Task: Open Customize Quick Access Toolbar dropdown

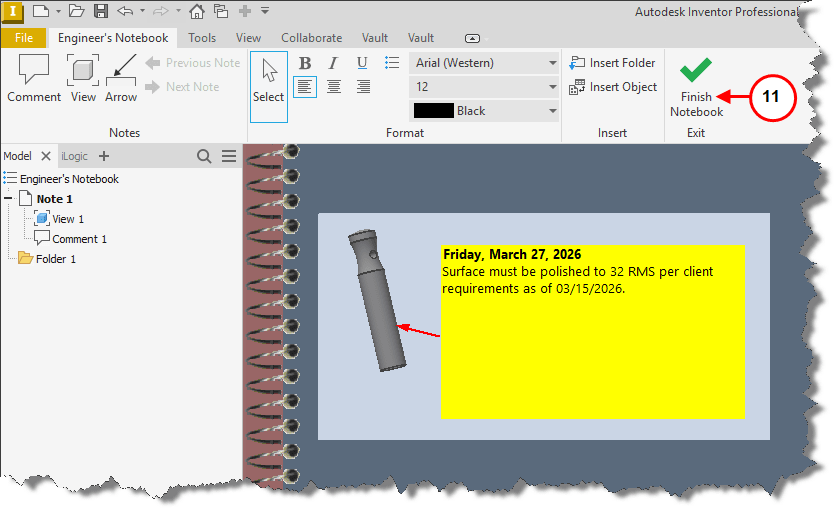Action: 265,11
